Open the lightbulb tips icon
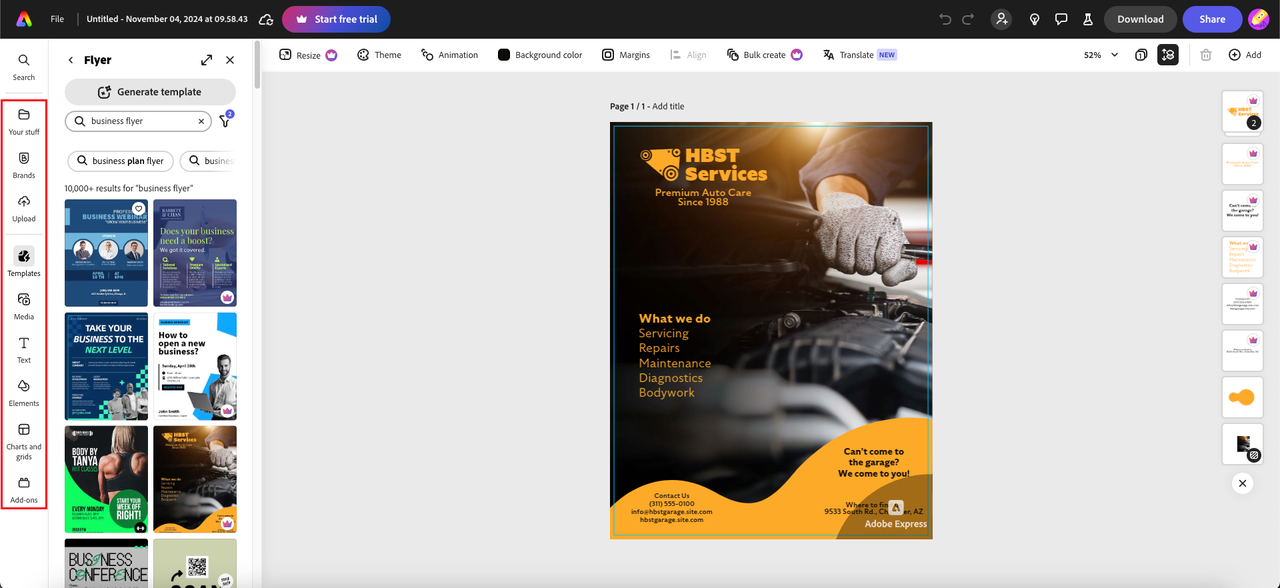The height and width of the screenshot is (588, 1280). pyautogui.click(x=1034, y=19)
